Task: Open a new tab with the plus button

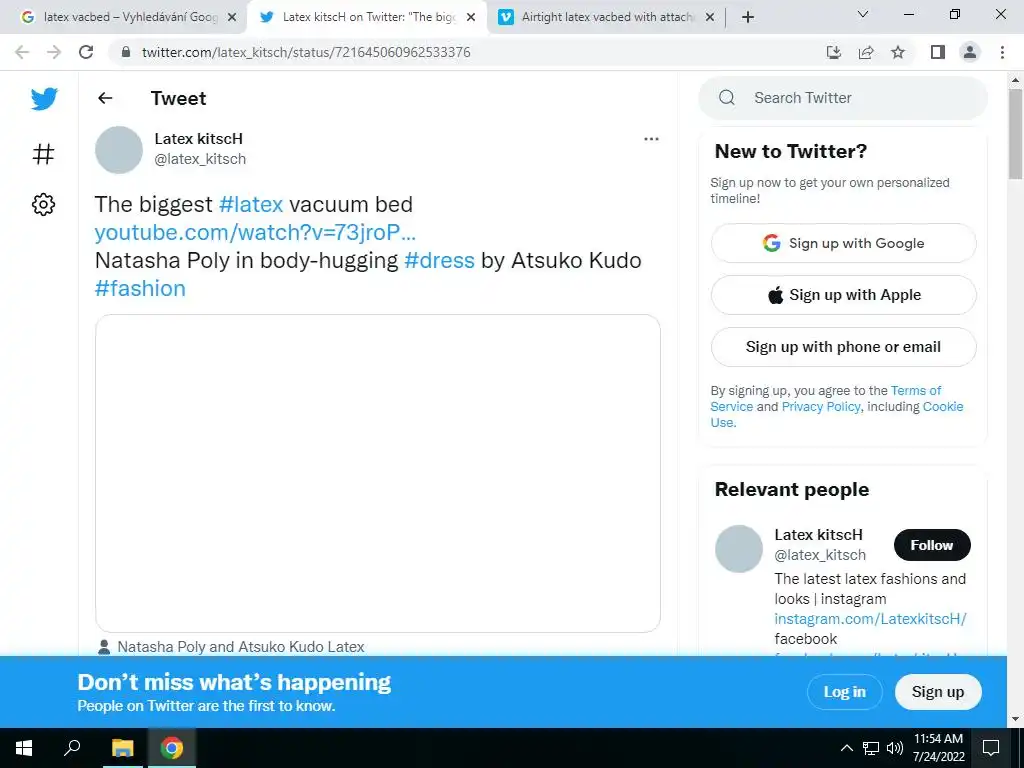Action: pyautogui.click(x=748, y=17)
